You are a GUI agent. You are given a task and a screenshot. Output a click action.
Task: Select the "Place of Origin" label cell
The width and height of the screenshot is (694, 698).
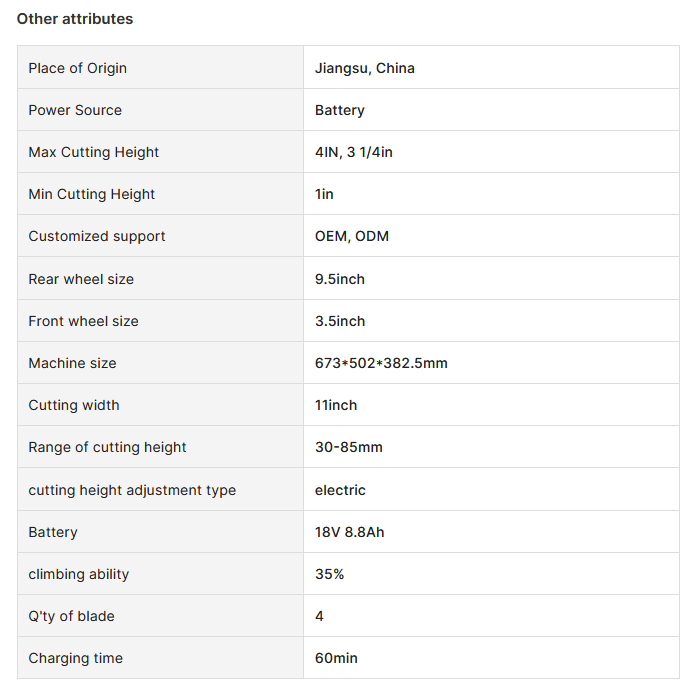pyautogui.click(x=78, y=68)
